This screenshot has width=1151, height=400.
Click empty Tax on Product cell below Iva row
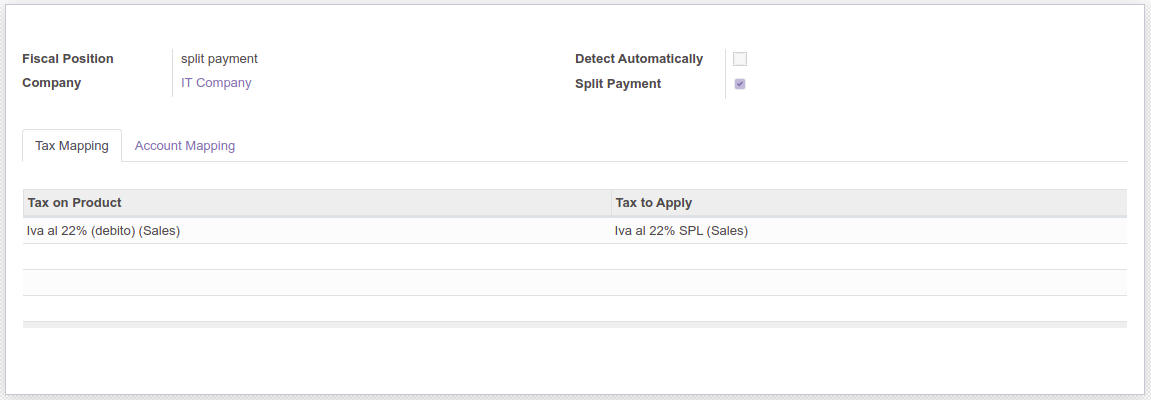pyautogui.click(x=316, y=257)
